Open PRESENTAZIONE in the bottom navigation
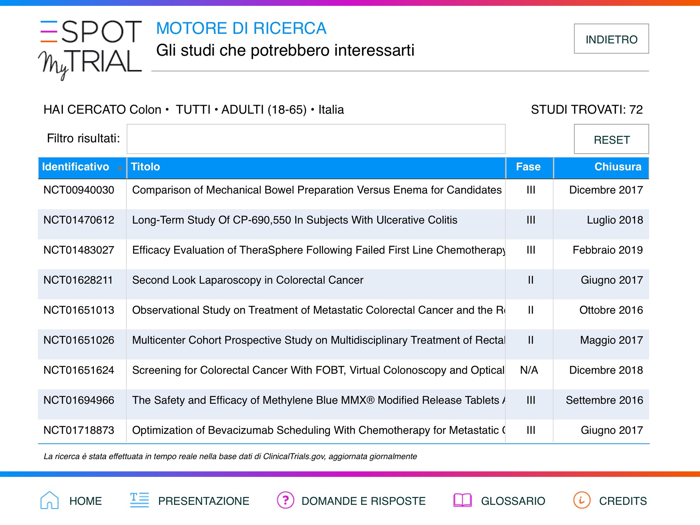The height and width of the screenshot is (525, 700). (x=204, y=501)
